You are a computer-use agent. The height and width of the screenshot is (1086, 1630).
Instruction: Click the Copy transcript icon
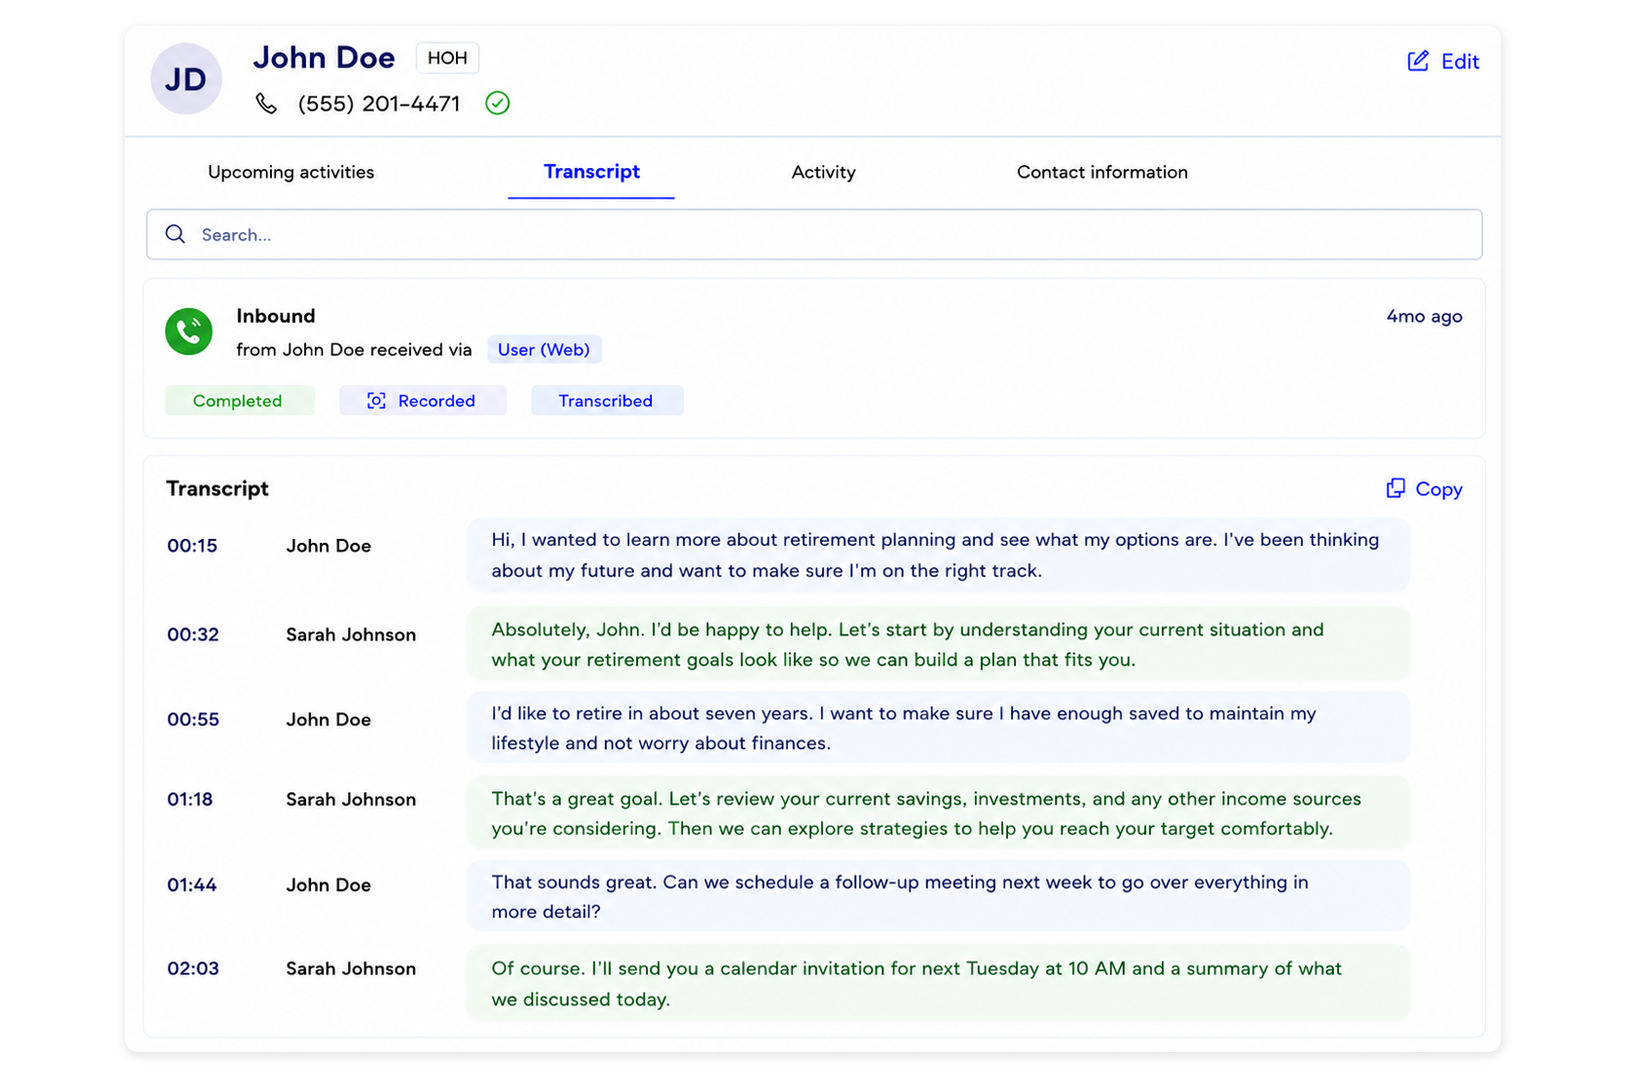pos(1395,488)
